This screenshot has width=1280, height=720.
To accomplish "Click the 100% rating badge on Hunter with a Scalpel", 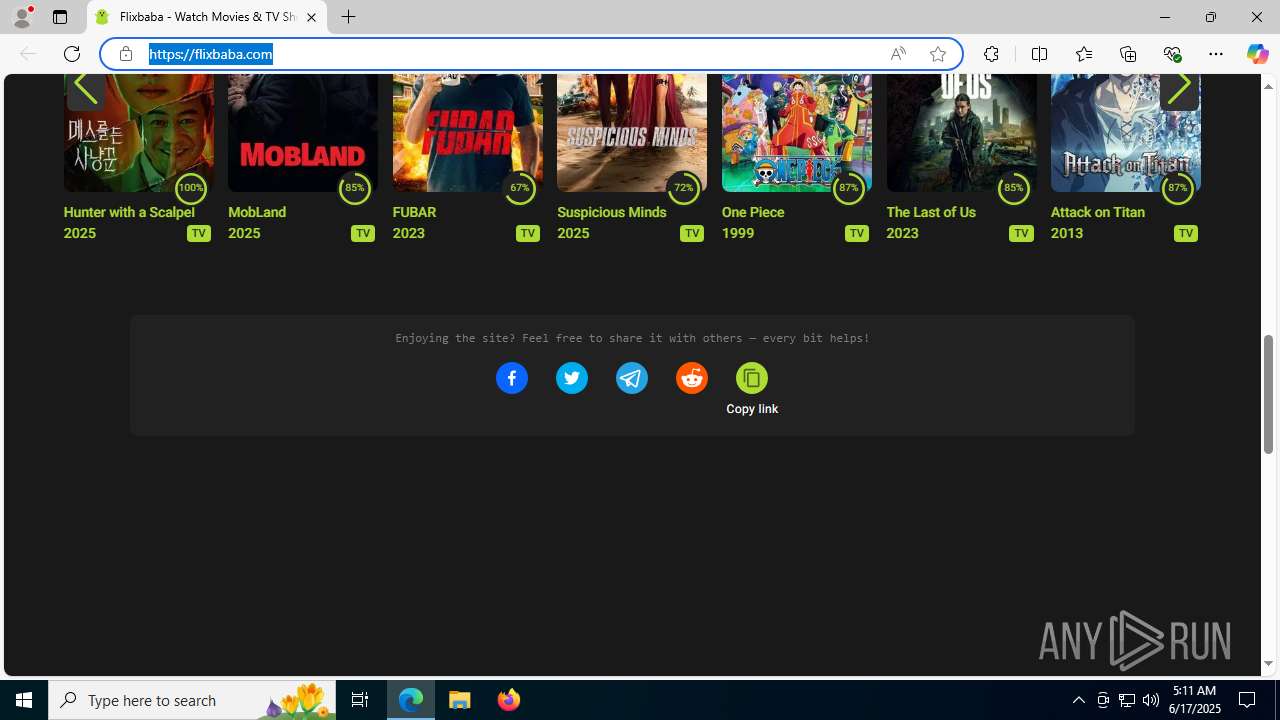I will (190, 188).
